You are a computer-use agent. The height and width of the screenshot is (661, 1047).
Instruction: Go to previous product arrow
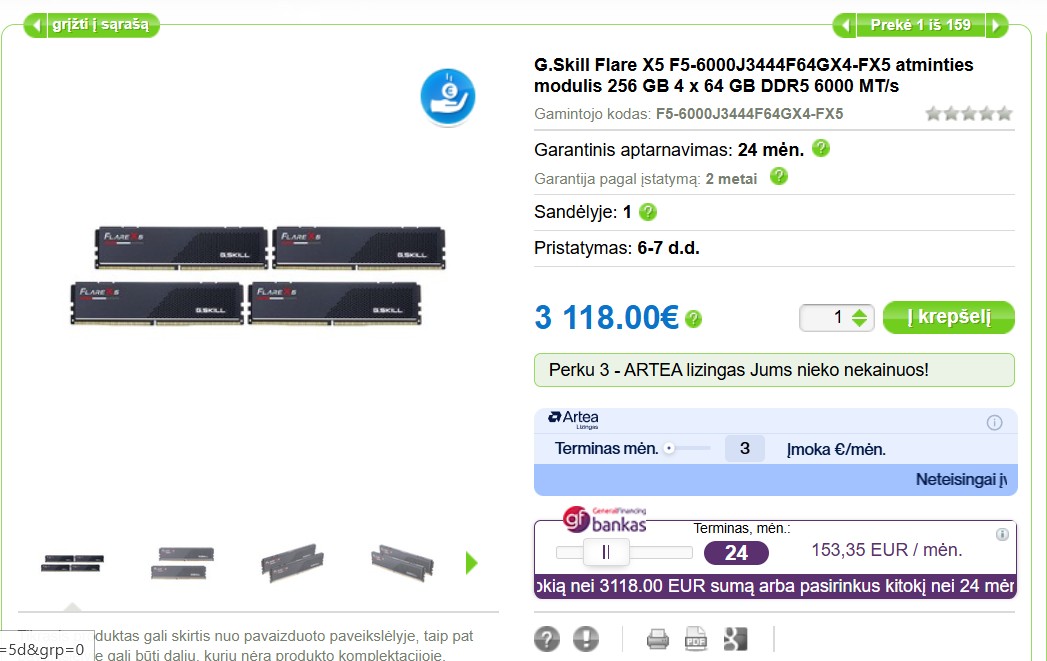[845, 25]
